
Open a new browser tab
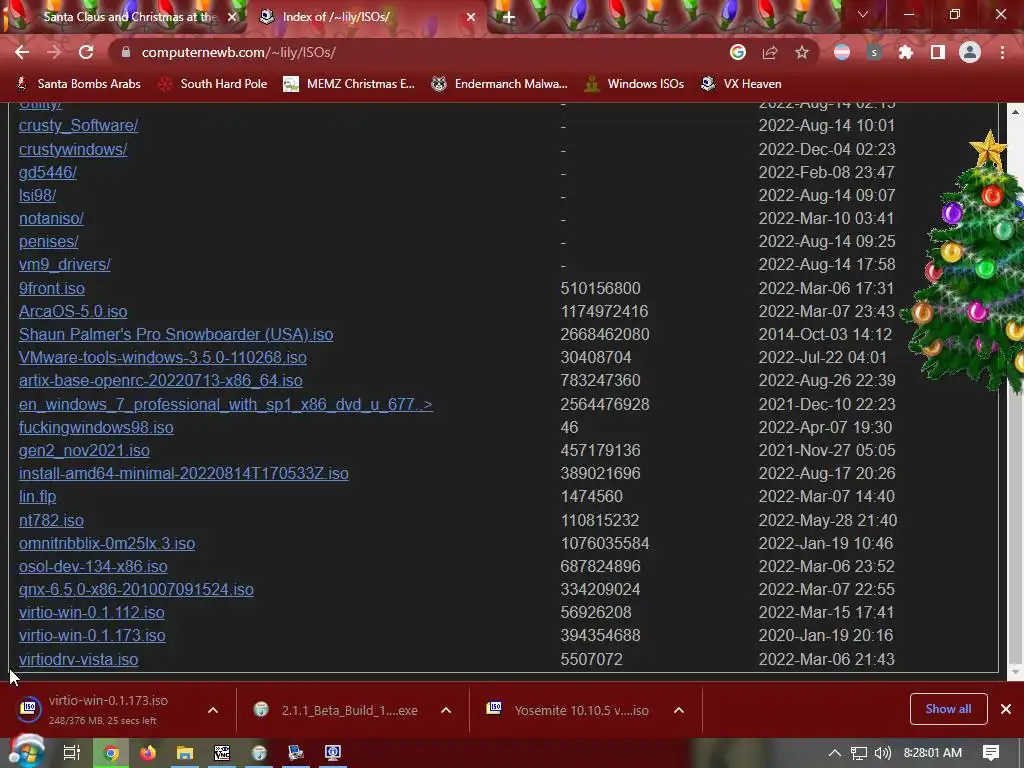(x=509, y=18)
